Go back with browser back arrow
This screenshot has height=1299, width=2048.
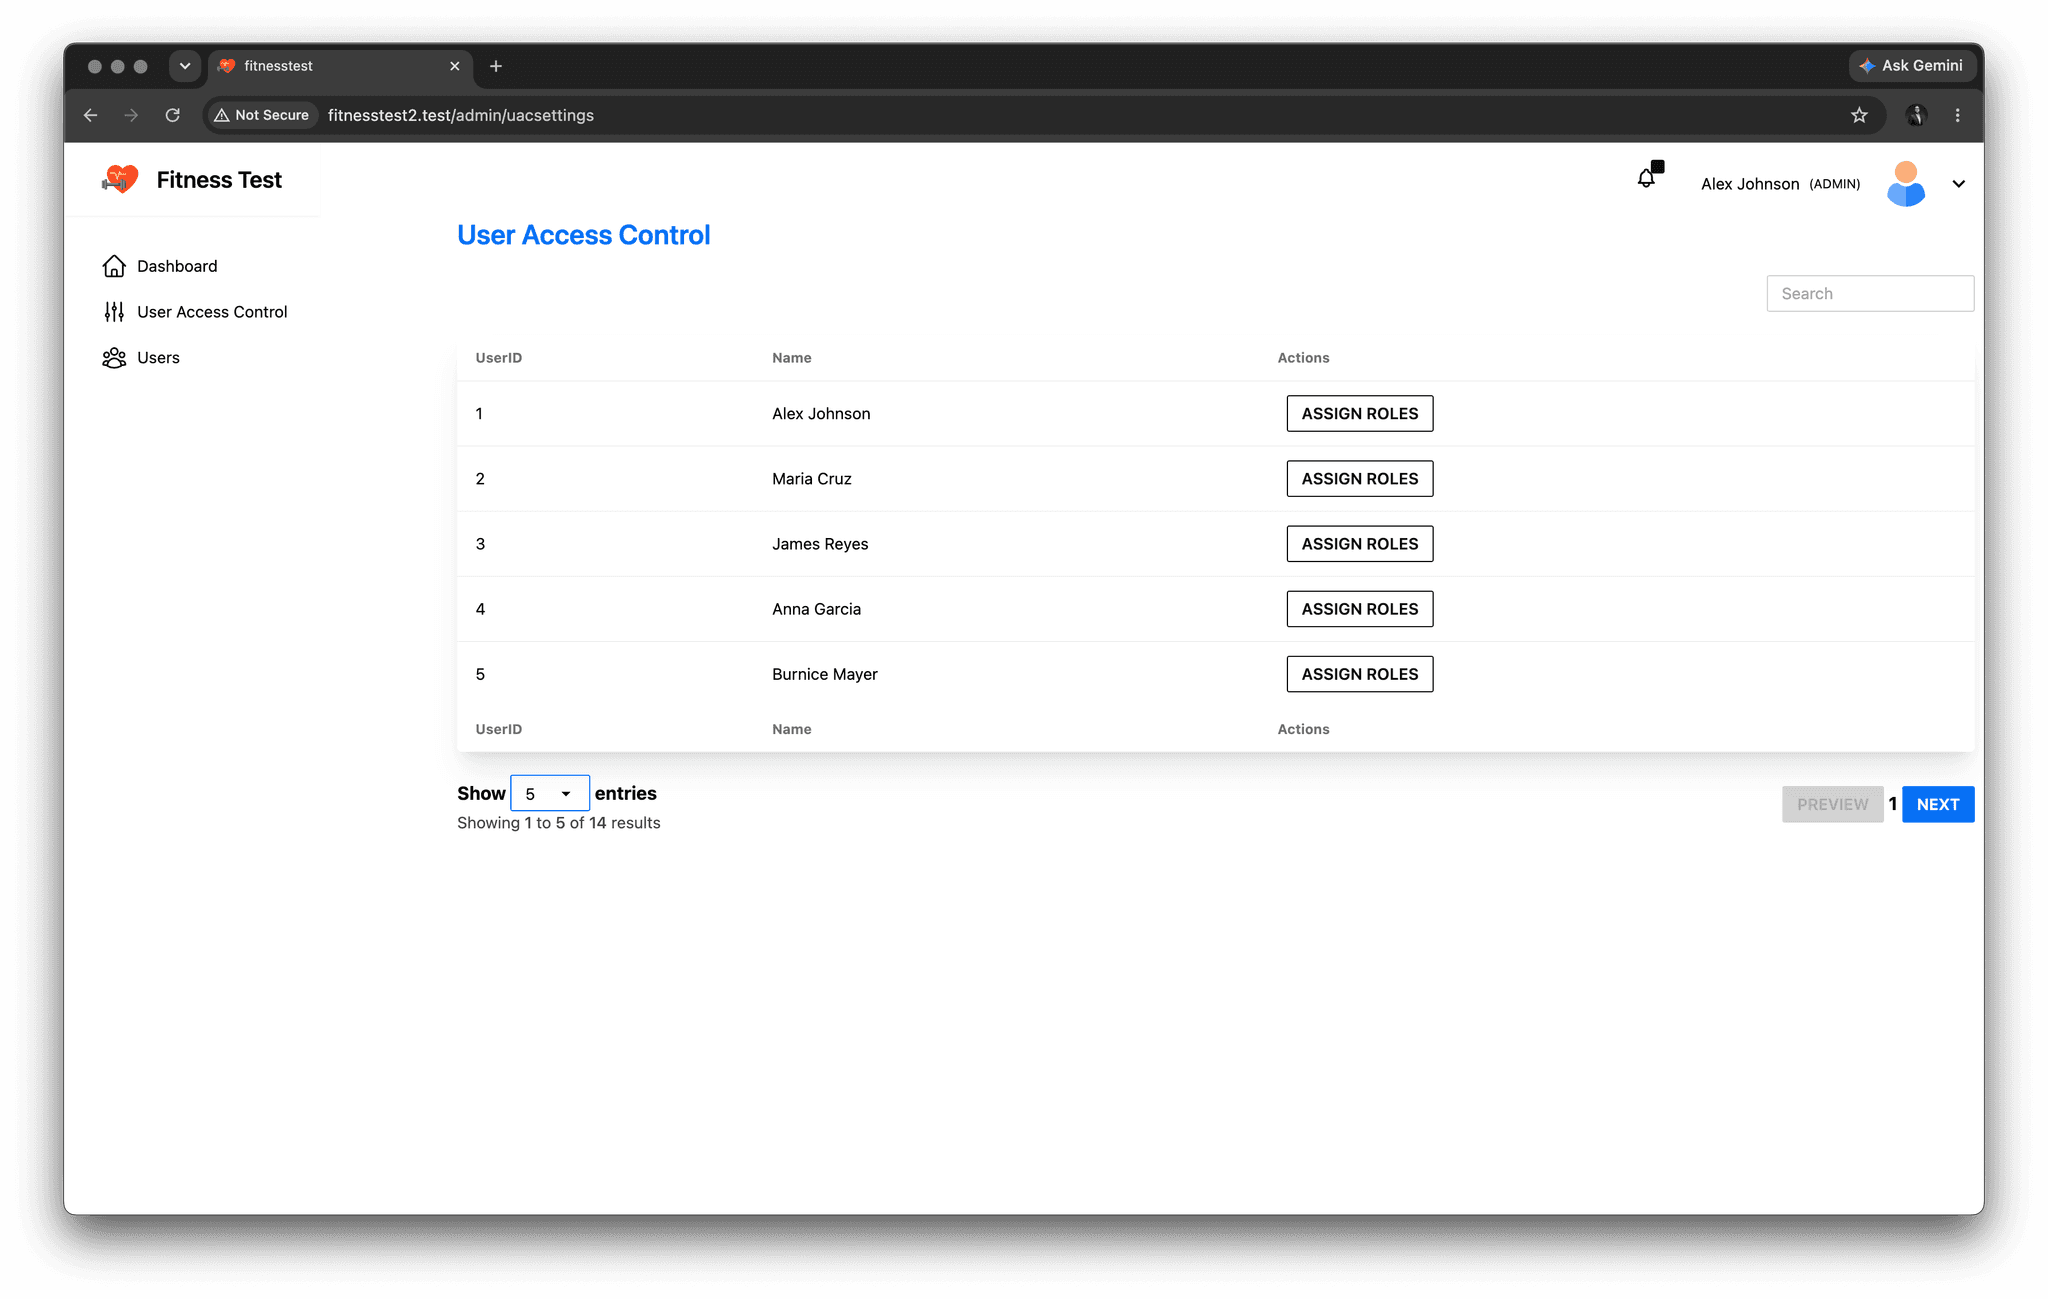pos(91,115)
